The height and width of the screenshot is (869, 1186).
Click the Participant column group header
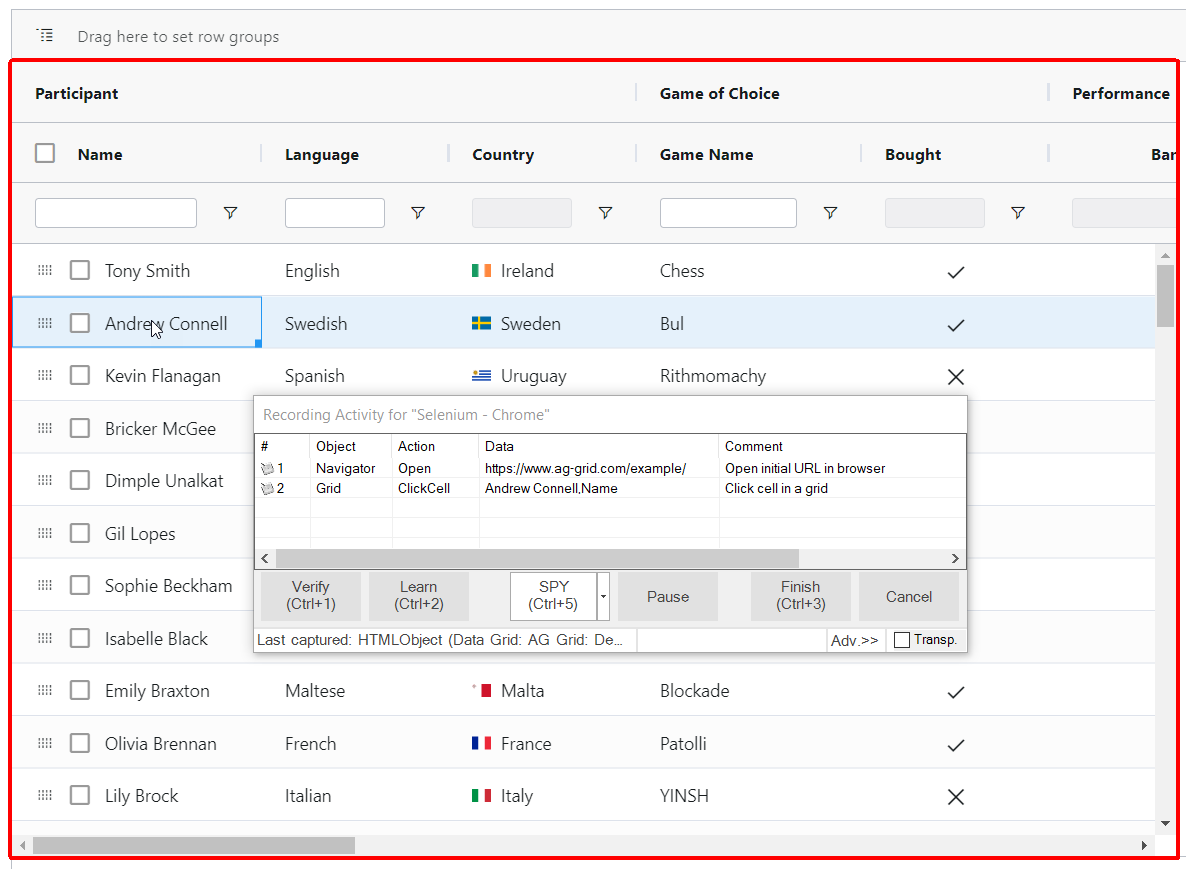click(x=77, y=93)
